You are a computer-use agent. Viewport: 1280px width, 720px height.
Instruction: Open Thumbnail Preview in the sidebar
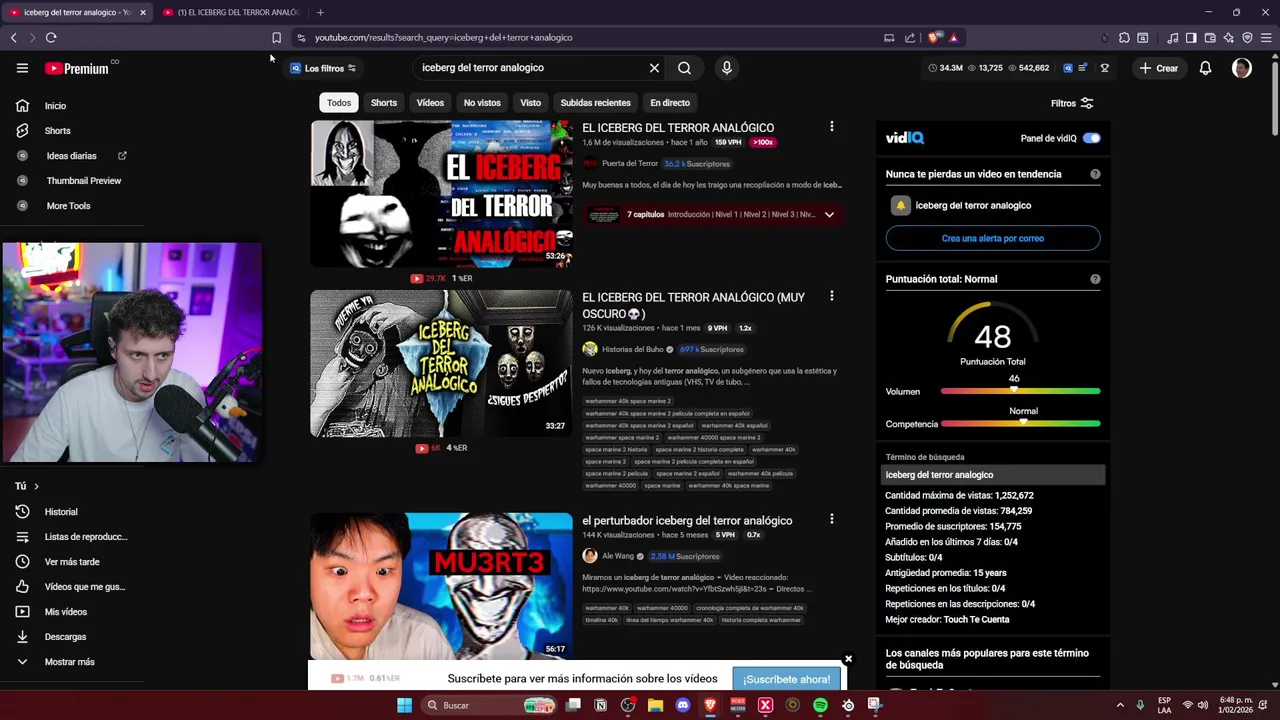[84, 181]
